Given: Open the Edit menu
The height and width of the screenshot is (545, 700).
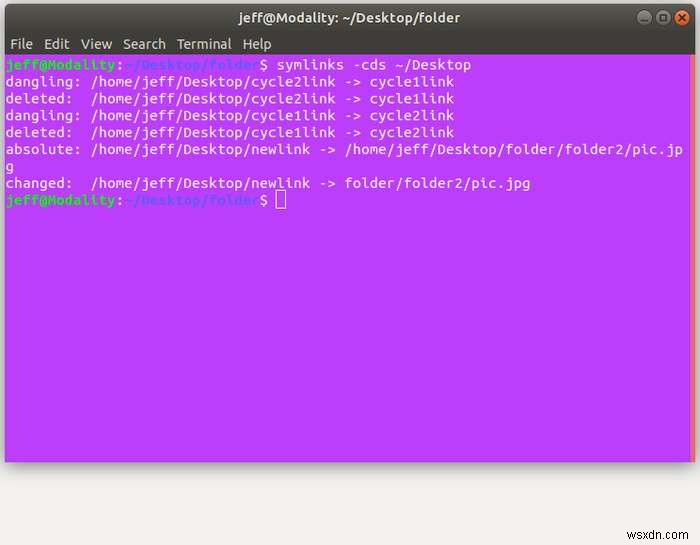Looking at the screenshot, I should click(57, 44).
